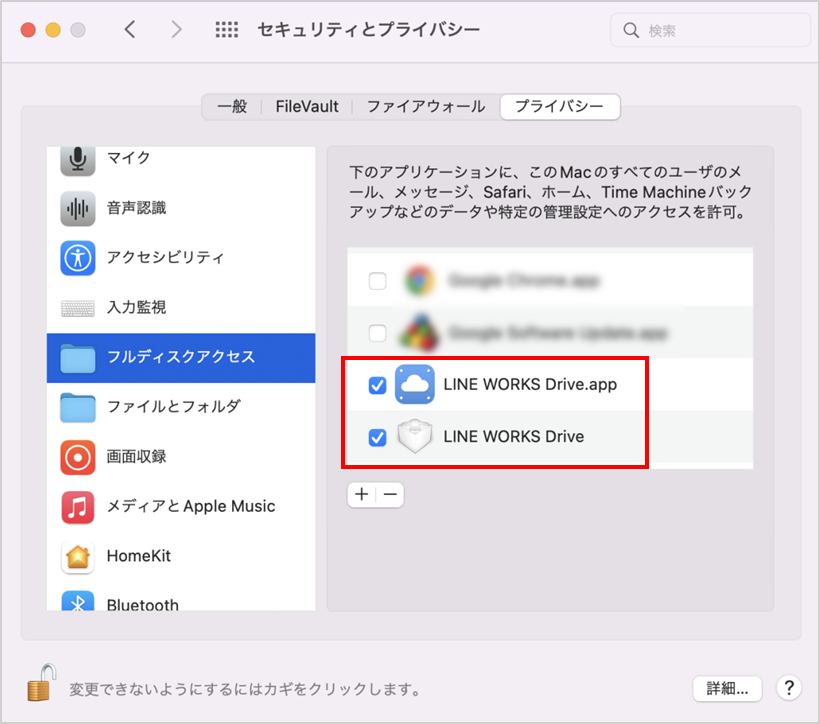Screen dimensions: 820x724
Task: Switch to the FileVault tab
Action: pyautogui.click(x=307, y=106)
